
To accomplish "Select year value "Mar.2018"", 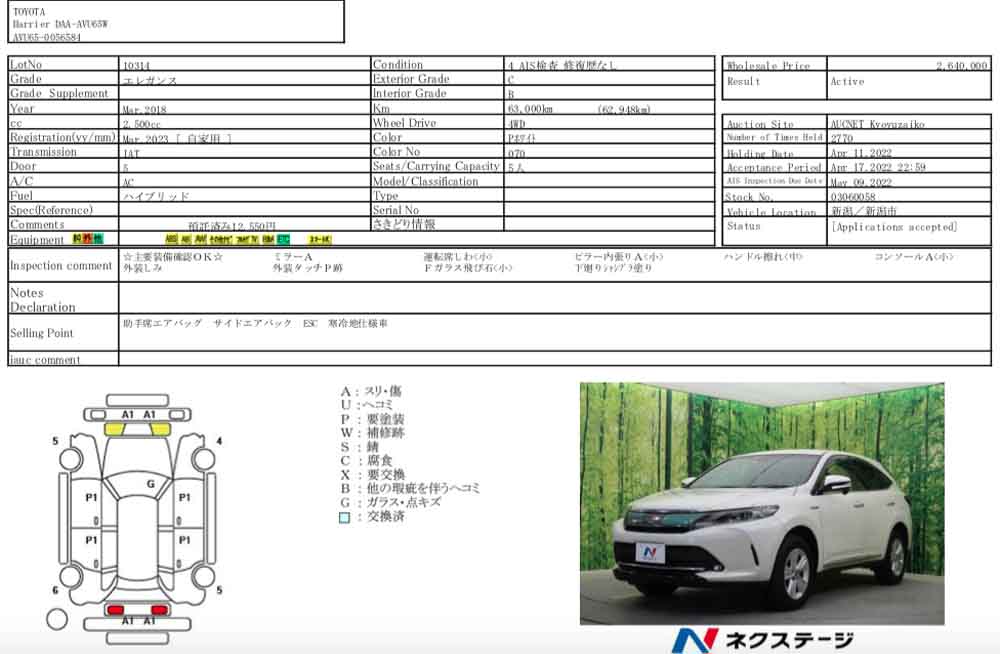I will pyautogui.click(x=144, y=110).
